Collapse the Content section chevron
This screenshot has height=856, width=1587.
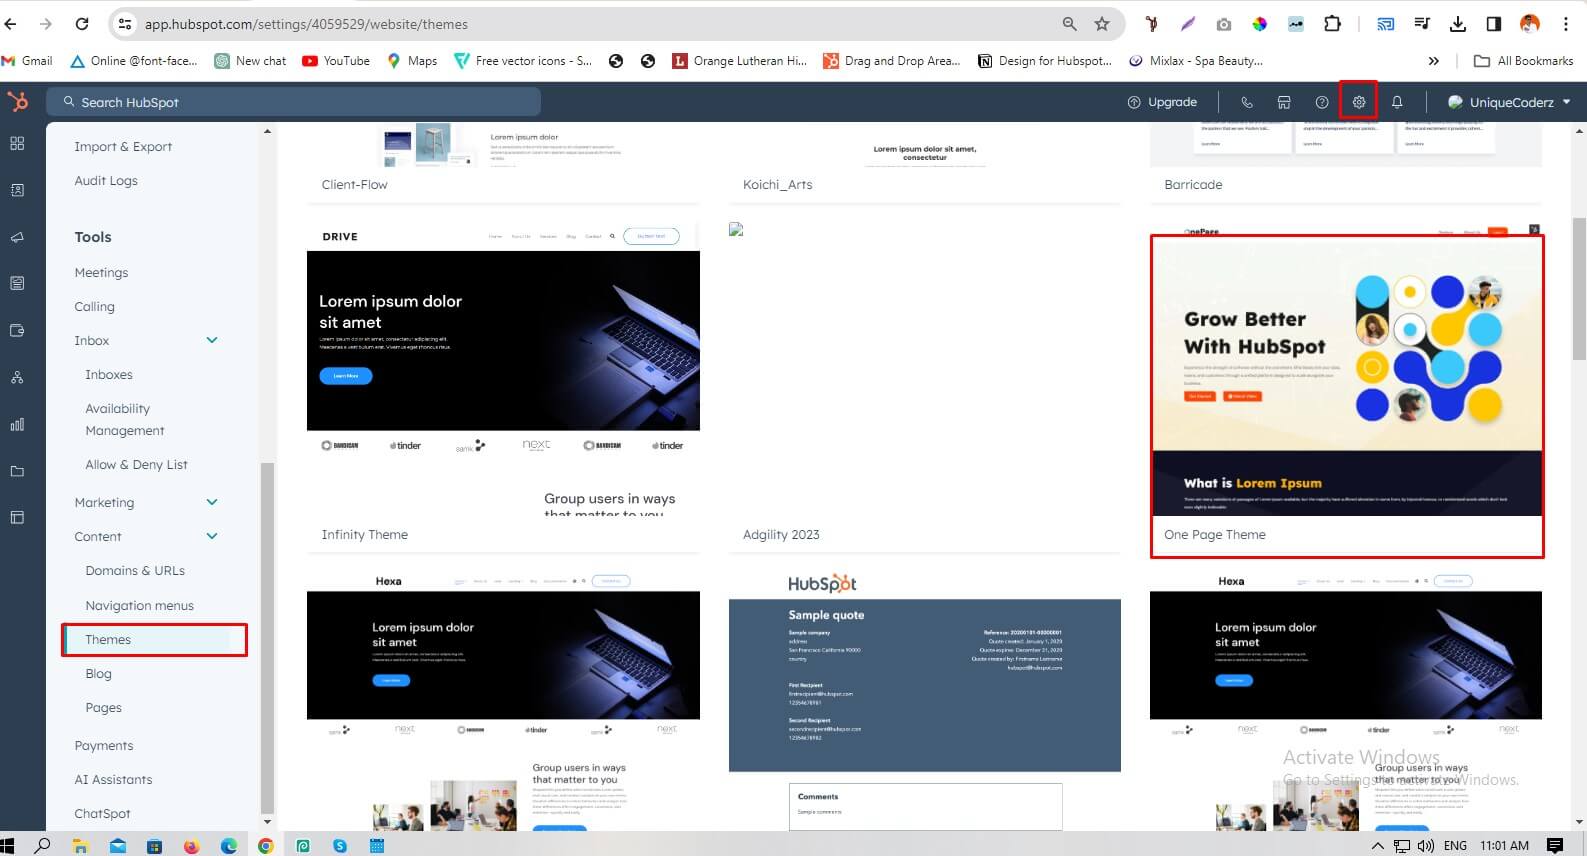[x=212, y=536]
